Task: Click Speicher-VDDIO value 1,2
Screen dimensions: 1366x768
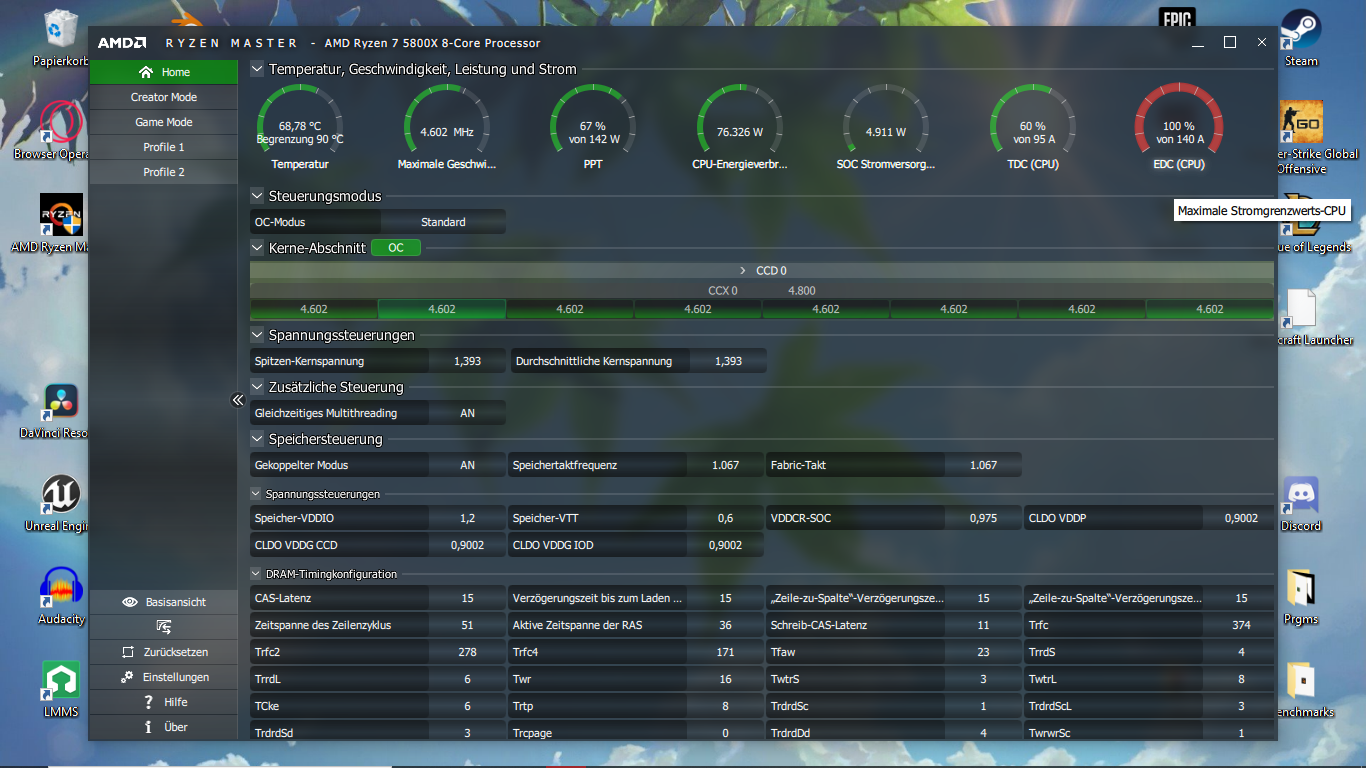Action: [467, 518]
